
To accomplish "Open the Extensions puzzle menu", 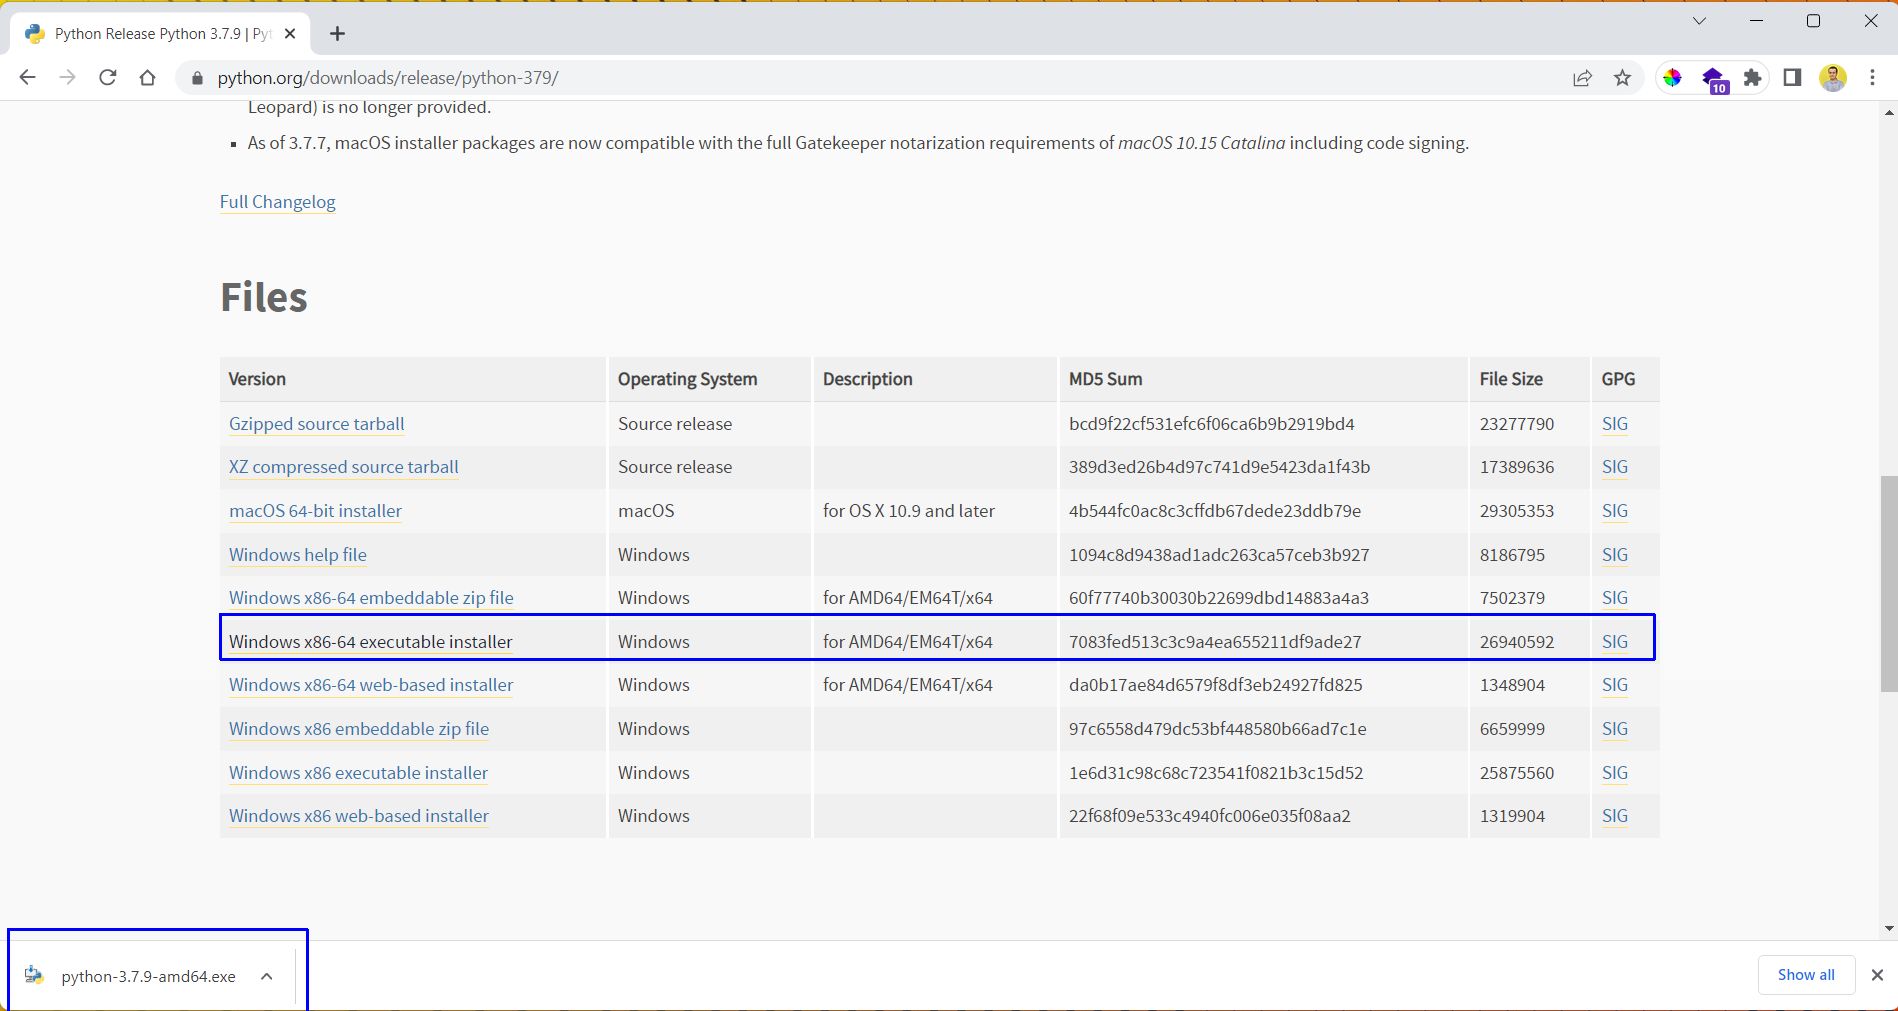I will 1752,78.
